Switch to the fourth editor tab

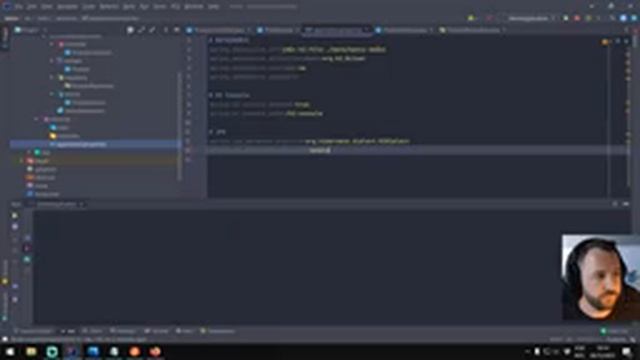[x=405, y=30]
